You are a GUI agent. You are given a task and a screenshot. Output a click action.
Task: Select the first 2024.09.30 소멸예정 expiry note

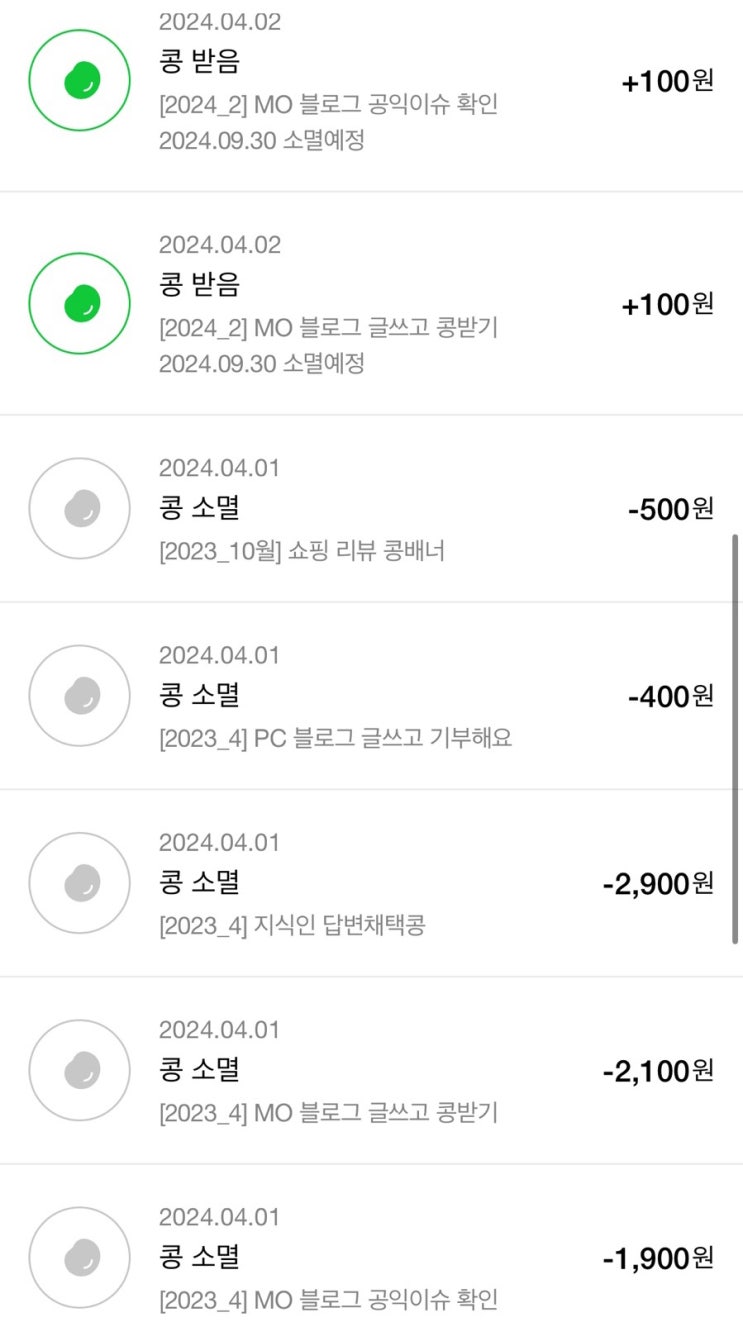click(x=261, y=140)
